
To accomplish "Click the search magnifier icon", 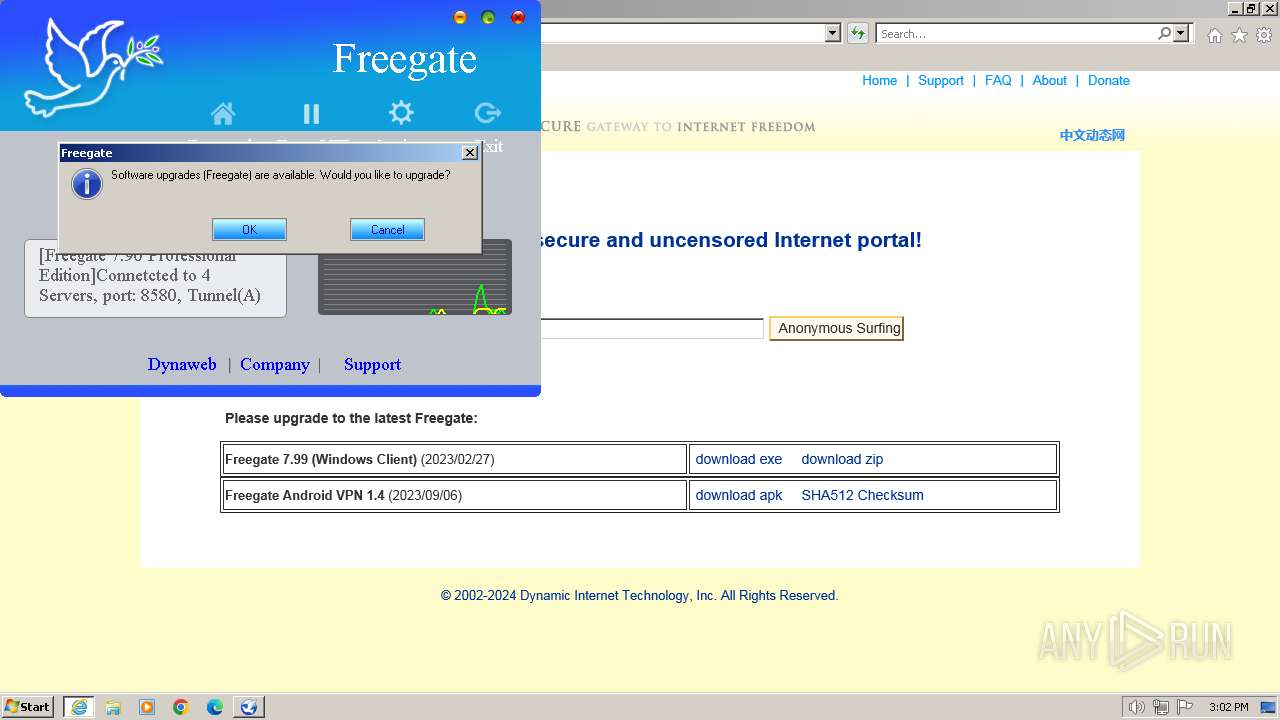I will 1164,33.
